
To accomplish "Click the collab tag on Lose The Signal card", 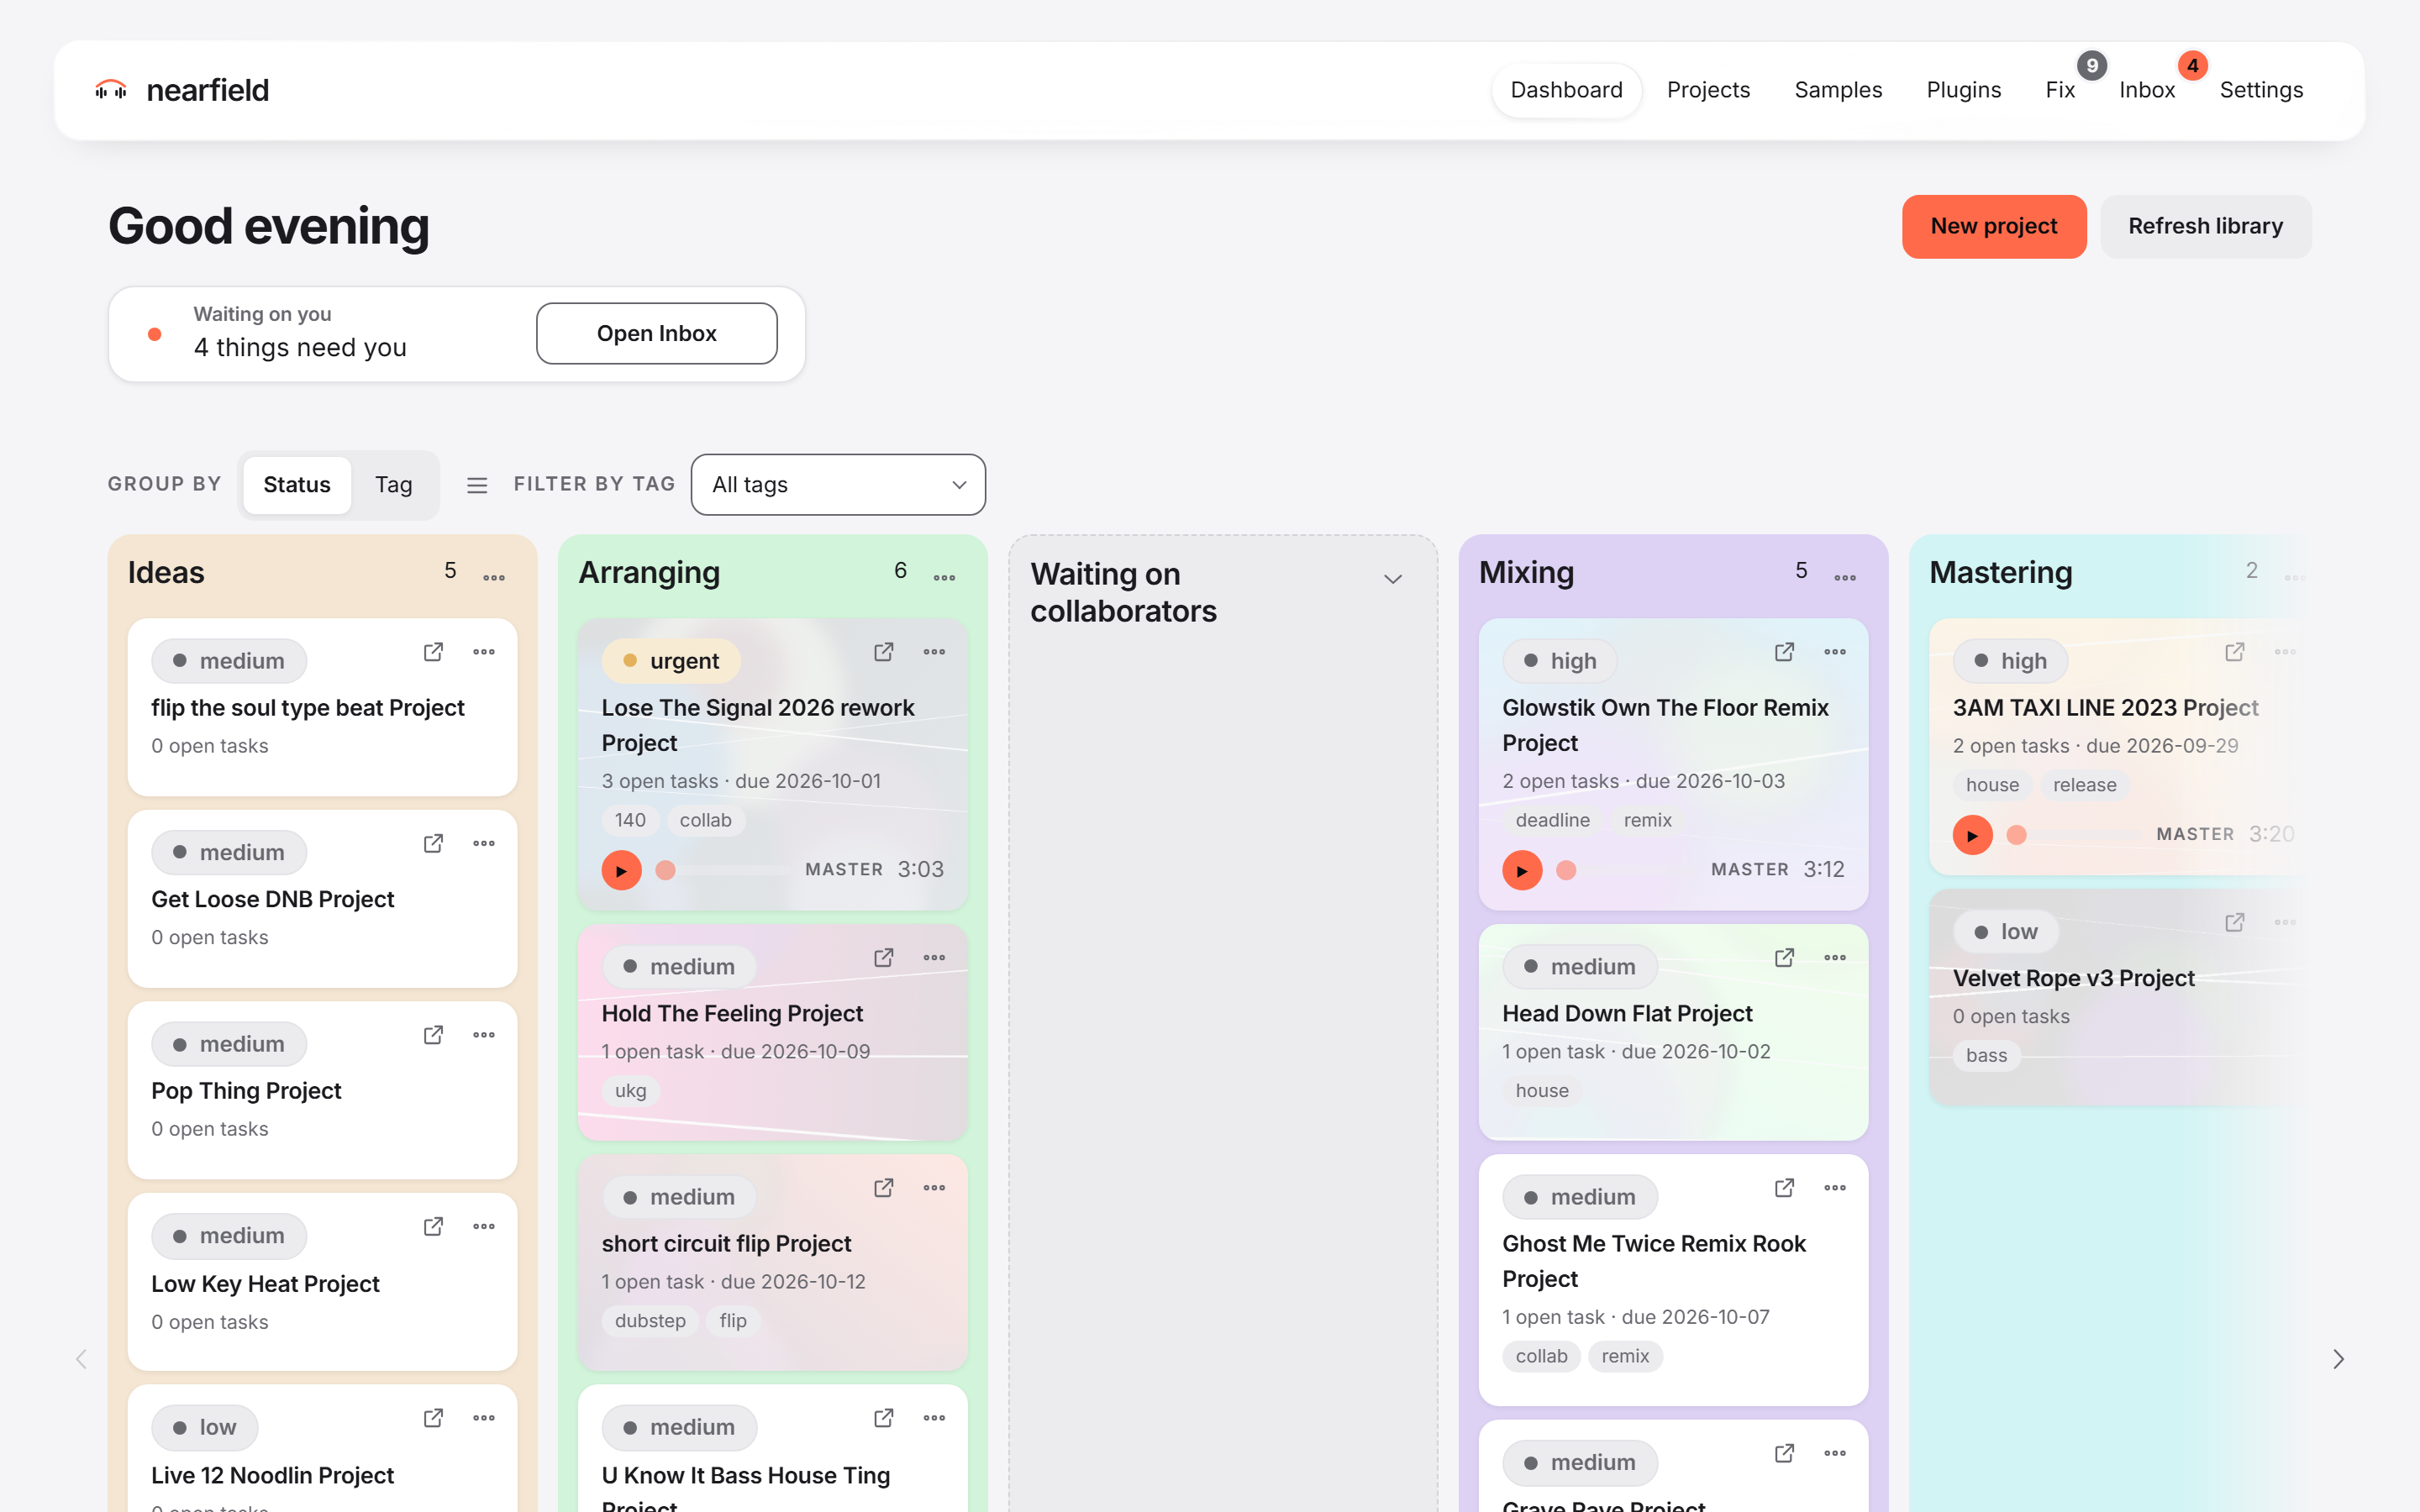I will pyautogui.click(x=705, y=820).
